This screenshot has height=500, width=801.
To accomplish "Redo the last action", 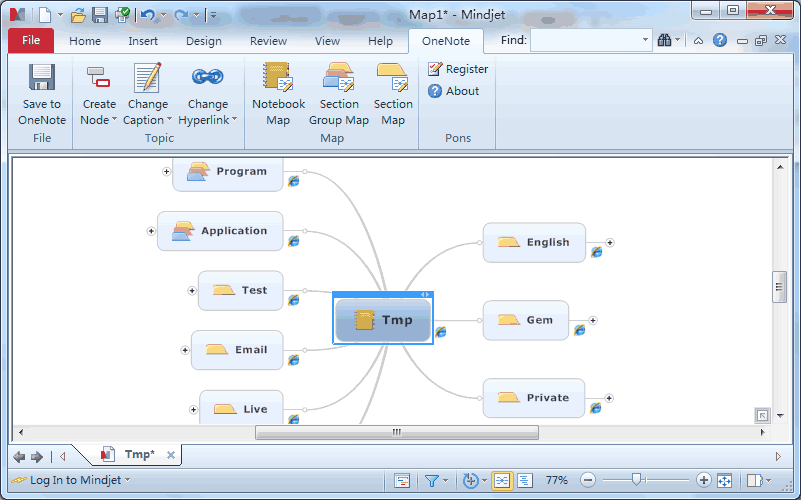I will tap(180, 15).
